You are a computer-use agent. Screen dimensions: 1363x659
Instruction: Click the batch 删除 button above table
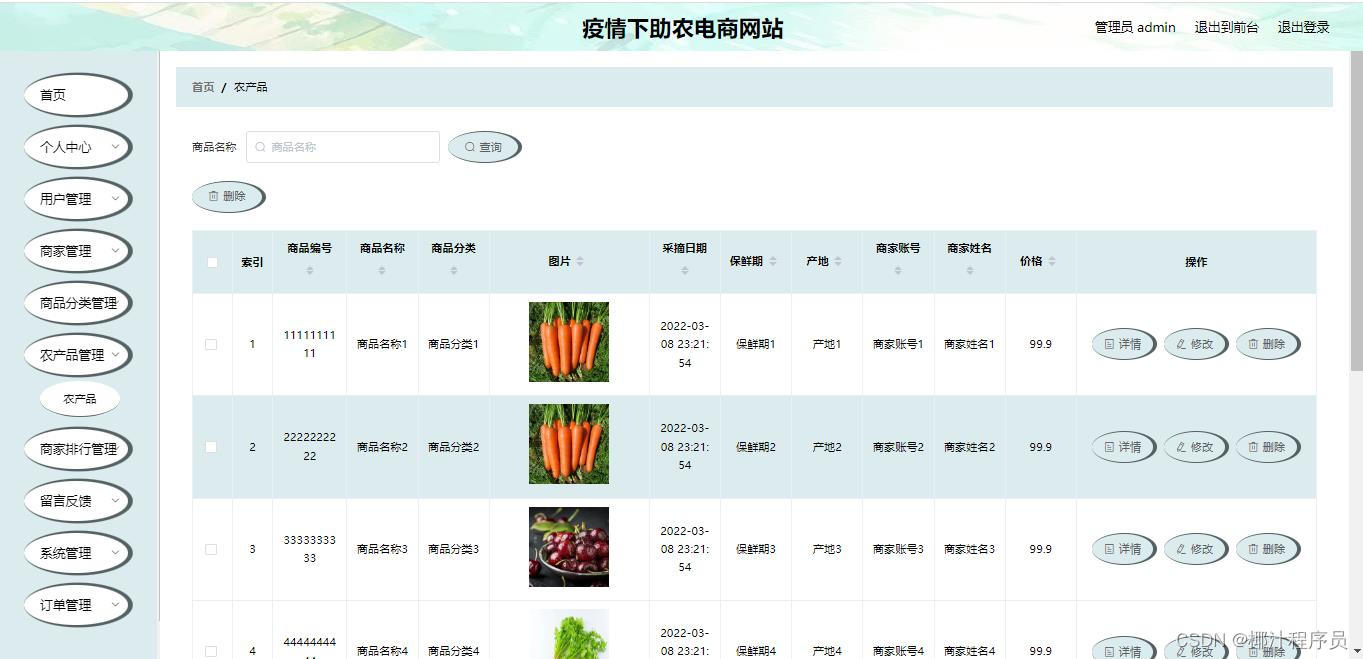tap(228, 197)
